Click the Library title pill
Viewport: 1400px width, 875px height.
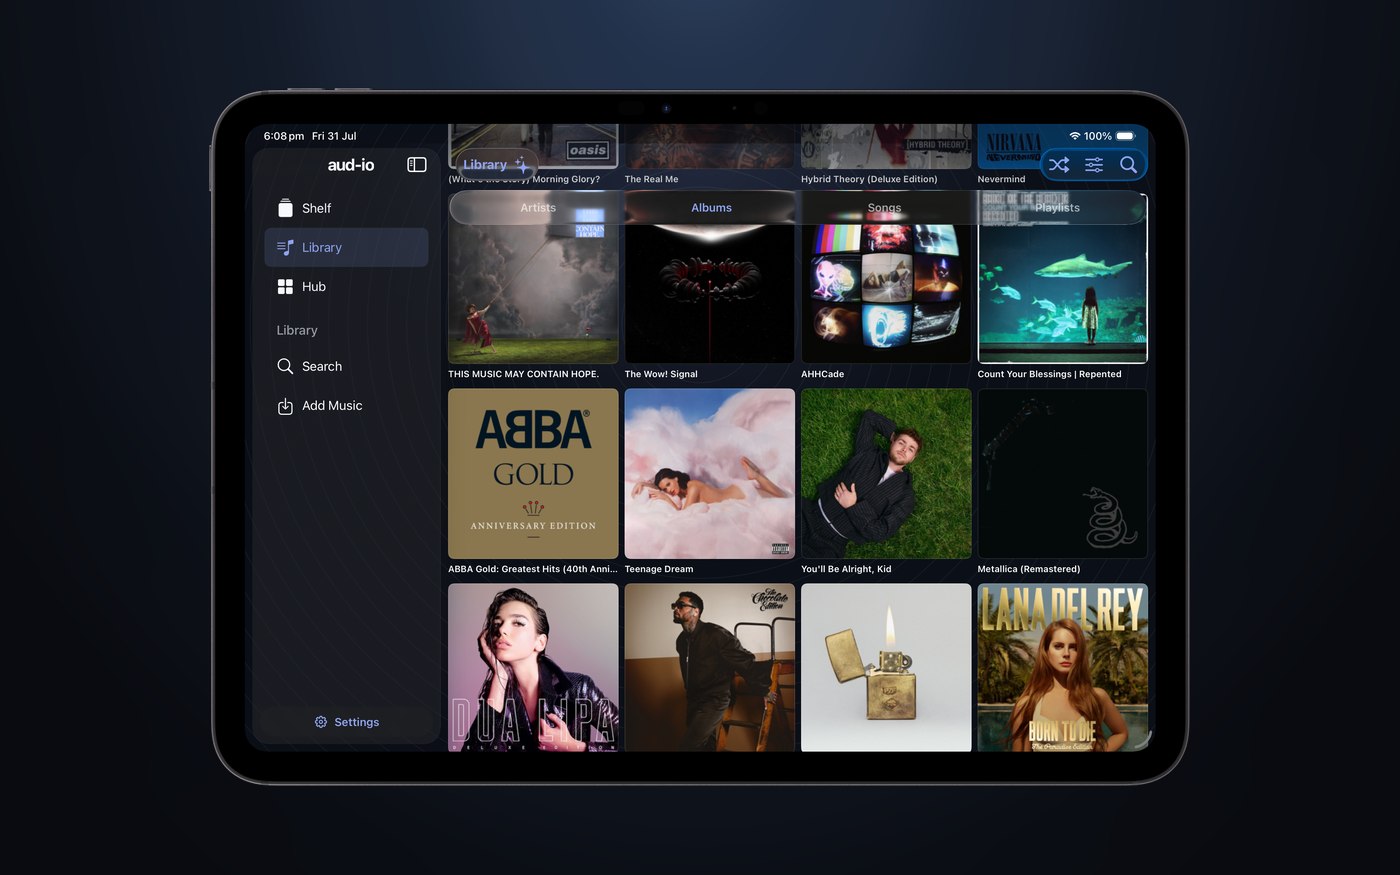(497, 165)
